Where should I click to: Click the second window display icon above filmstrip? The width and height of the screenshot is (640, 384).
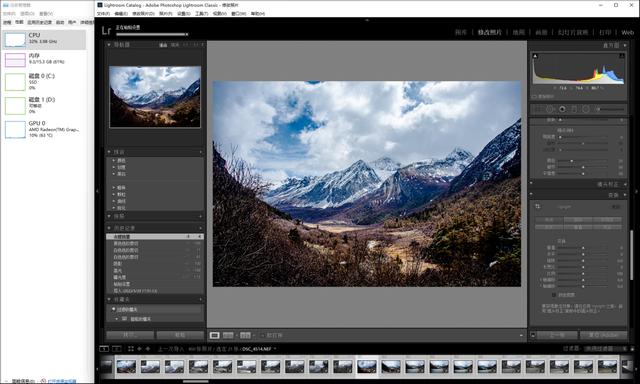click(117, 348)
